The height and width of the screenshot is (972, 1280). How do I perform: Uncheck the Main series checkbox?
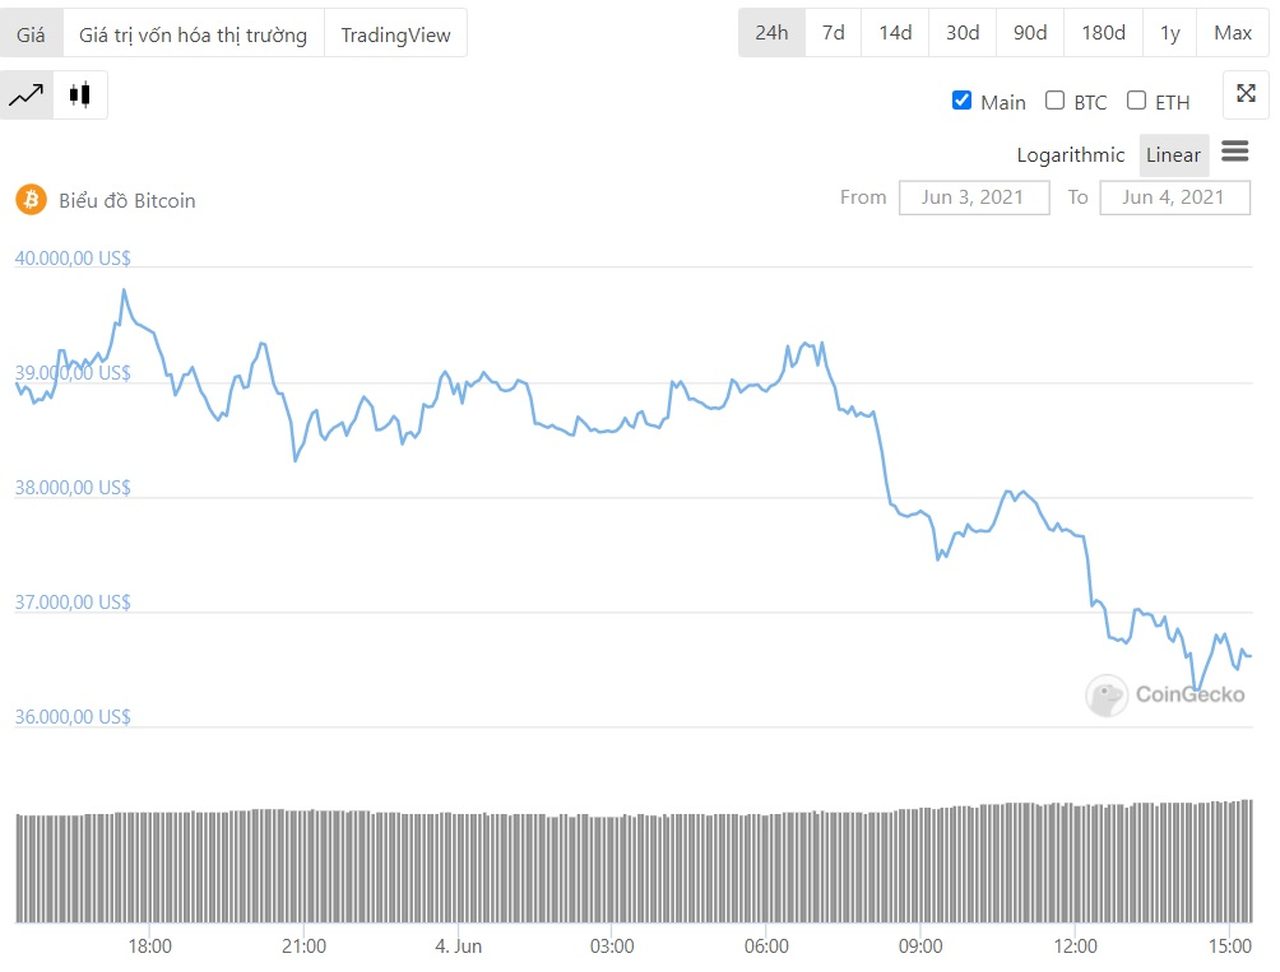(x=962, y=100)
